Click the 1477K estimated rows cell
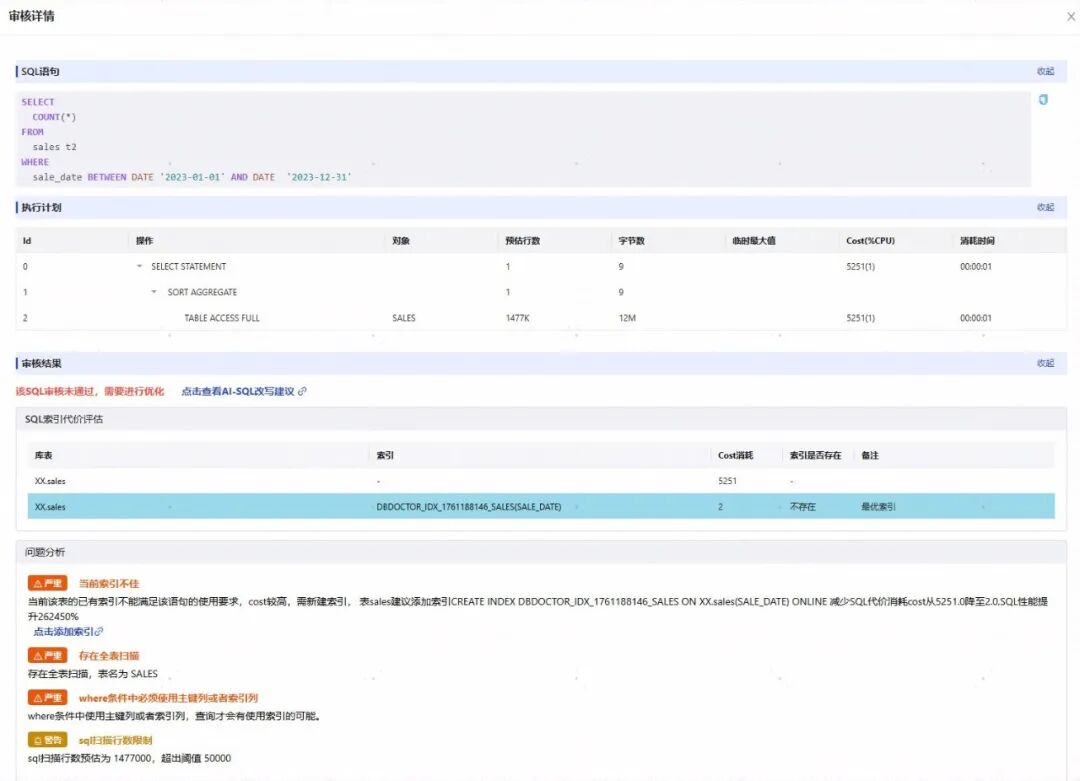 tap(518, 317)
